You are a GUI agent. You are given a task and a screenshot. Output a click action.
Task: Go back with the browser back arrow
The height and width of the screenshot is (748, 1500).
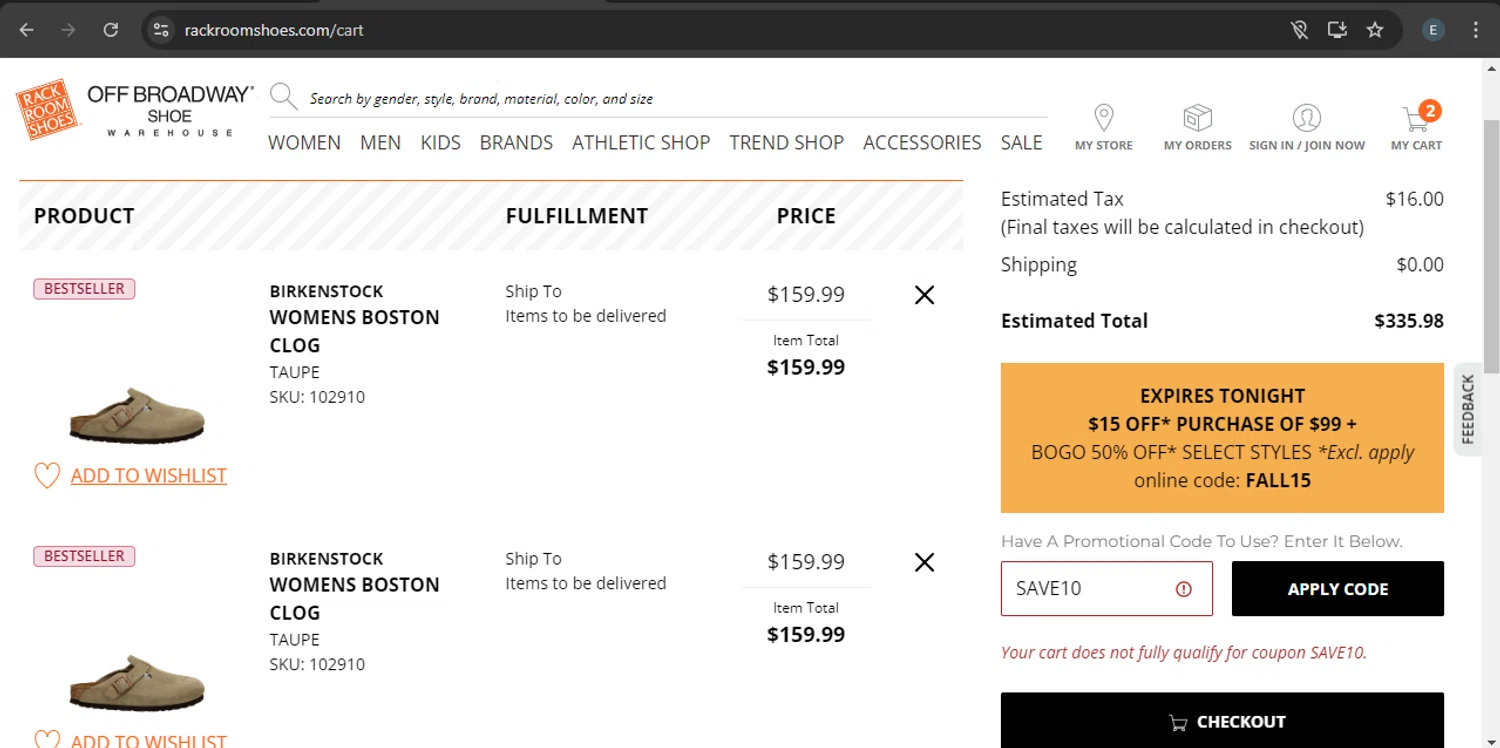27,30
